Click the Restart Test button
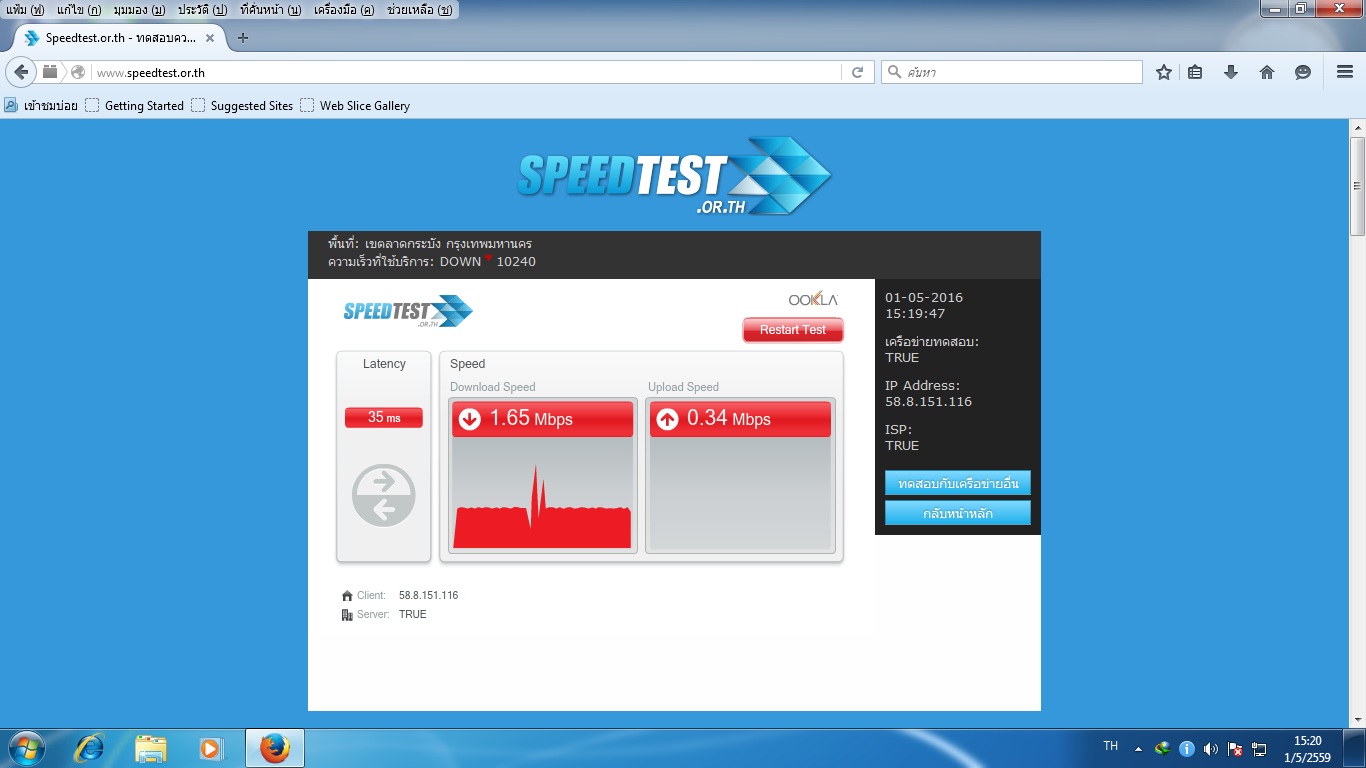This screenshot has width=1366, height=768. [793, 330]
